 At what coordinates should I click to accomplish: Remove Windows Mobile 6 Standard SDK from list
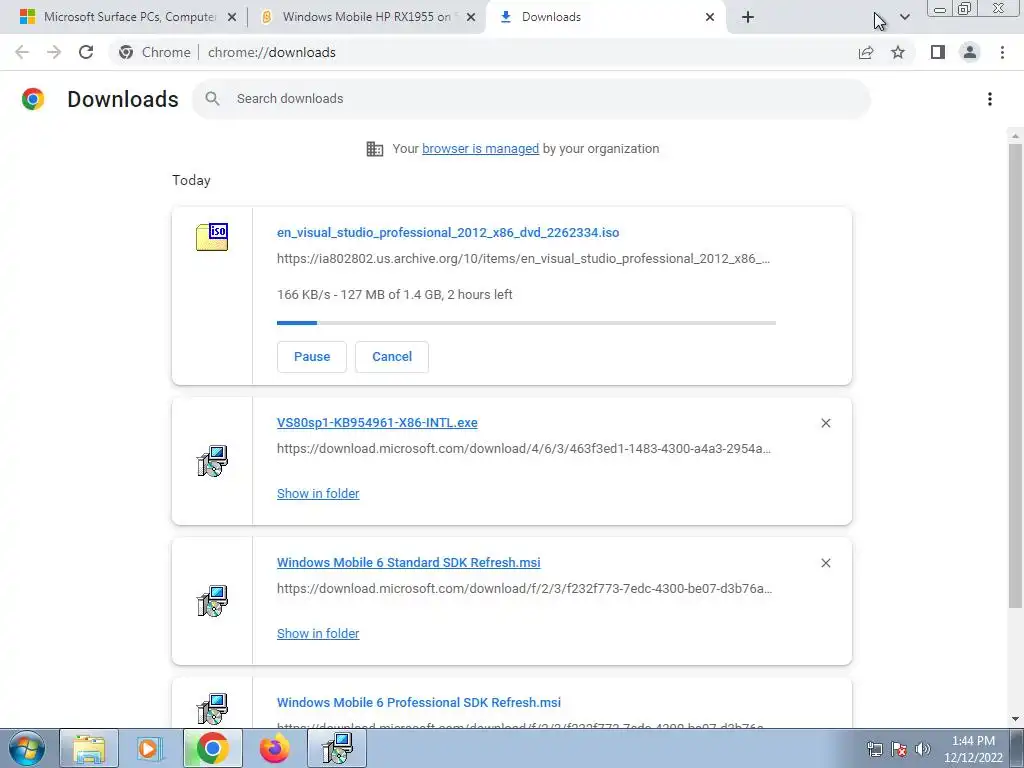(x=825, y=563)
